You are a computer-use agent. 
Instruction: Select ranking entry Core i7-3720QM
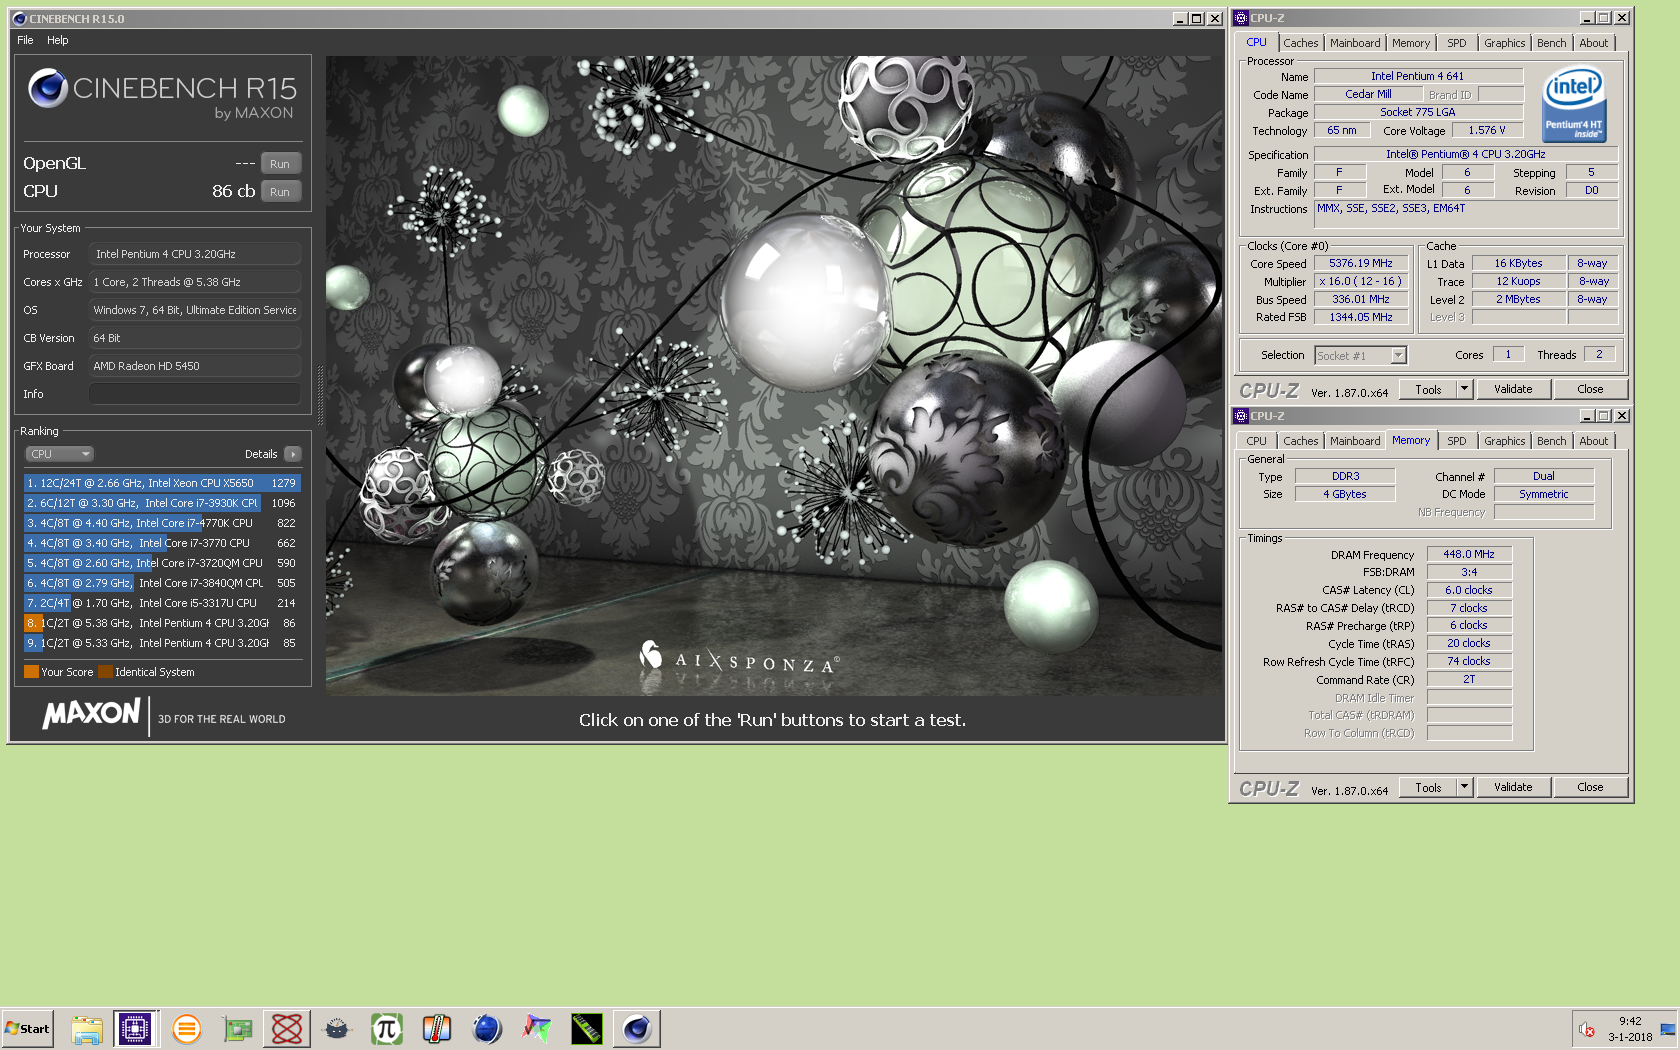point(162,563)
